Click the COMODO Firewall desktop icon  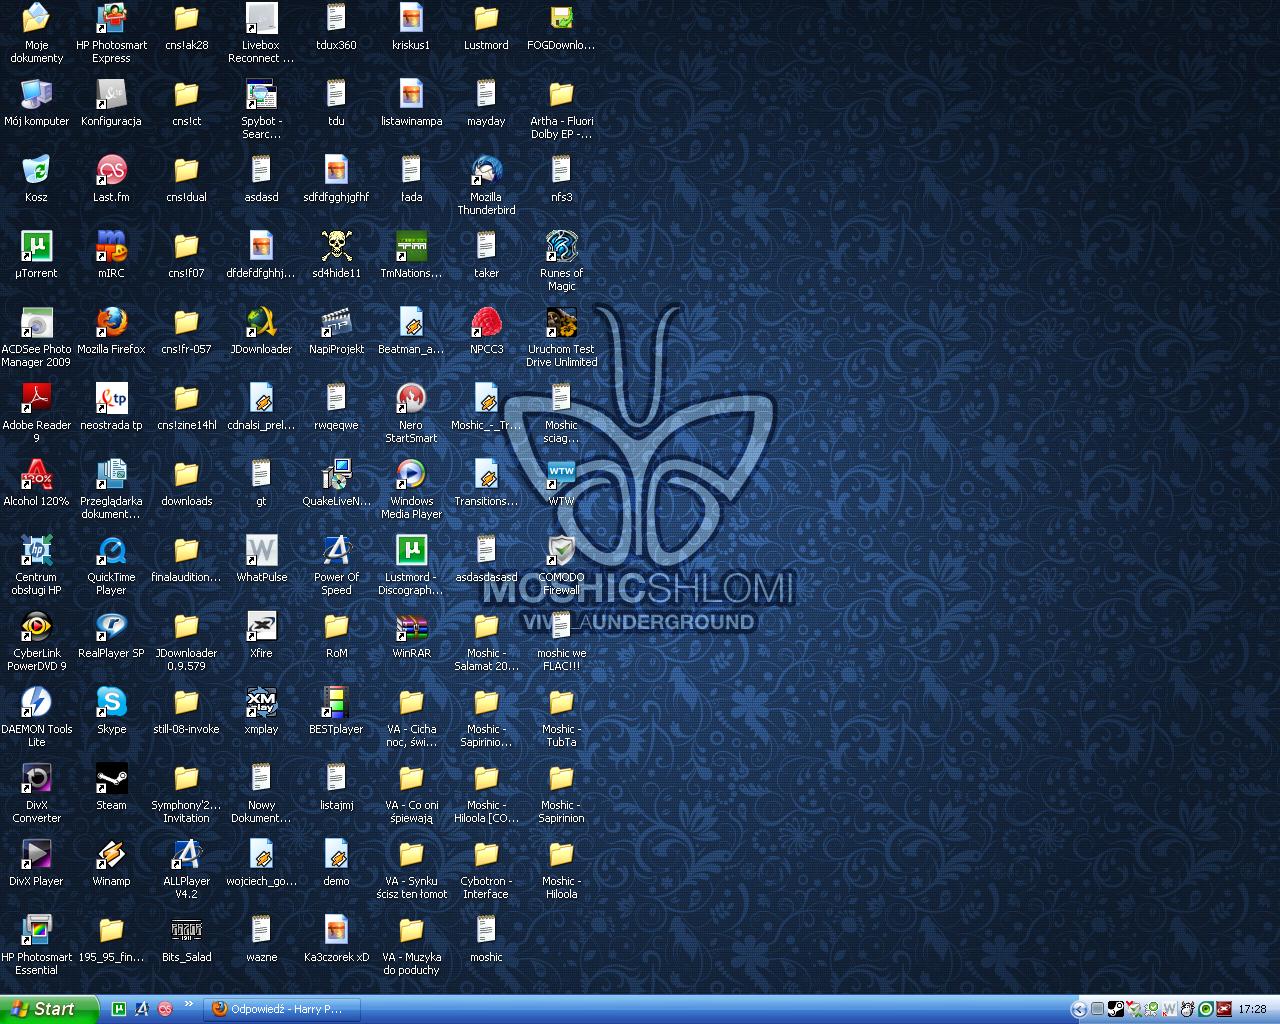[x=561, y=551]
